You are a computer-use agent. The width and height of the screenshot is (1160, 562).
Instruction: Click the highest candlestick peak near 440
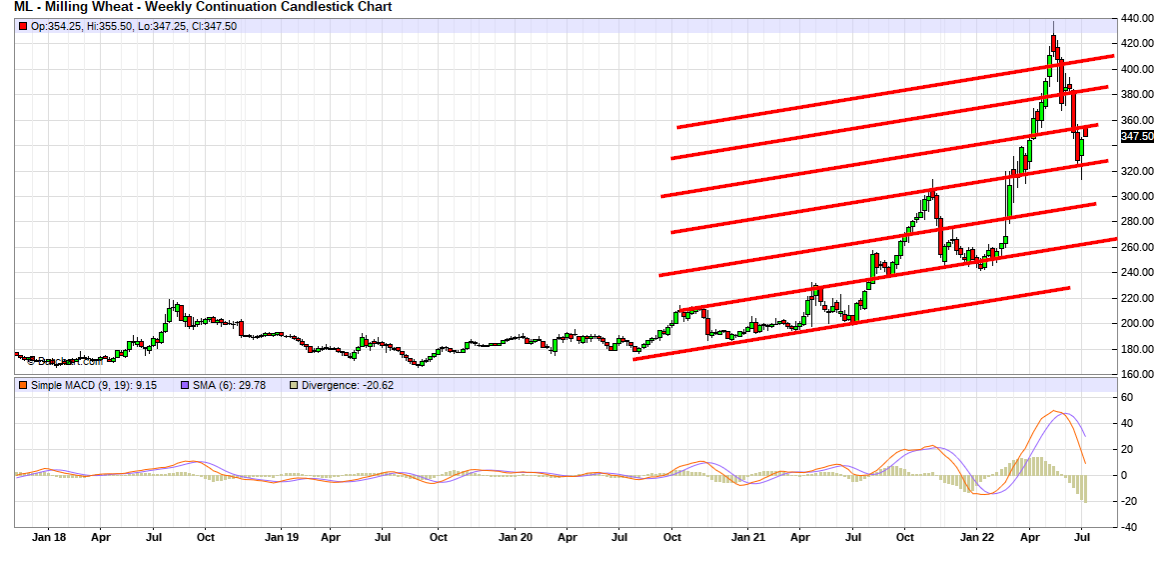[x=1053, y=40]
